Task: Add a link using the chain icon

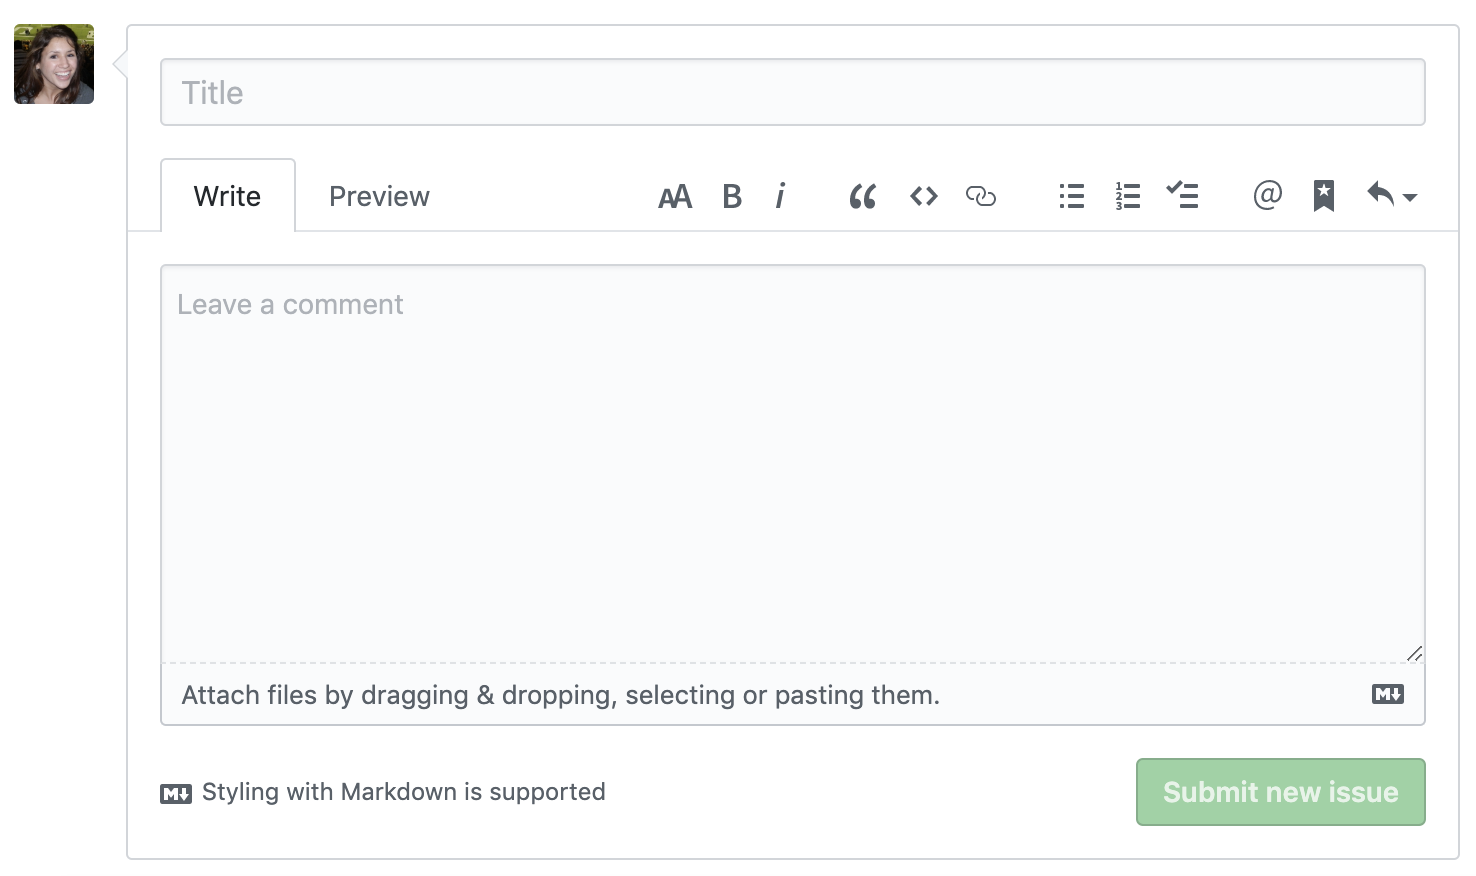Action: coord(980,196)
